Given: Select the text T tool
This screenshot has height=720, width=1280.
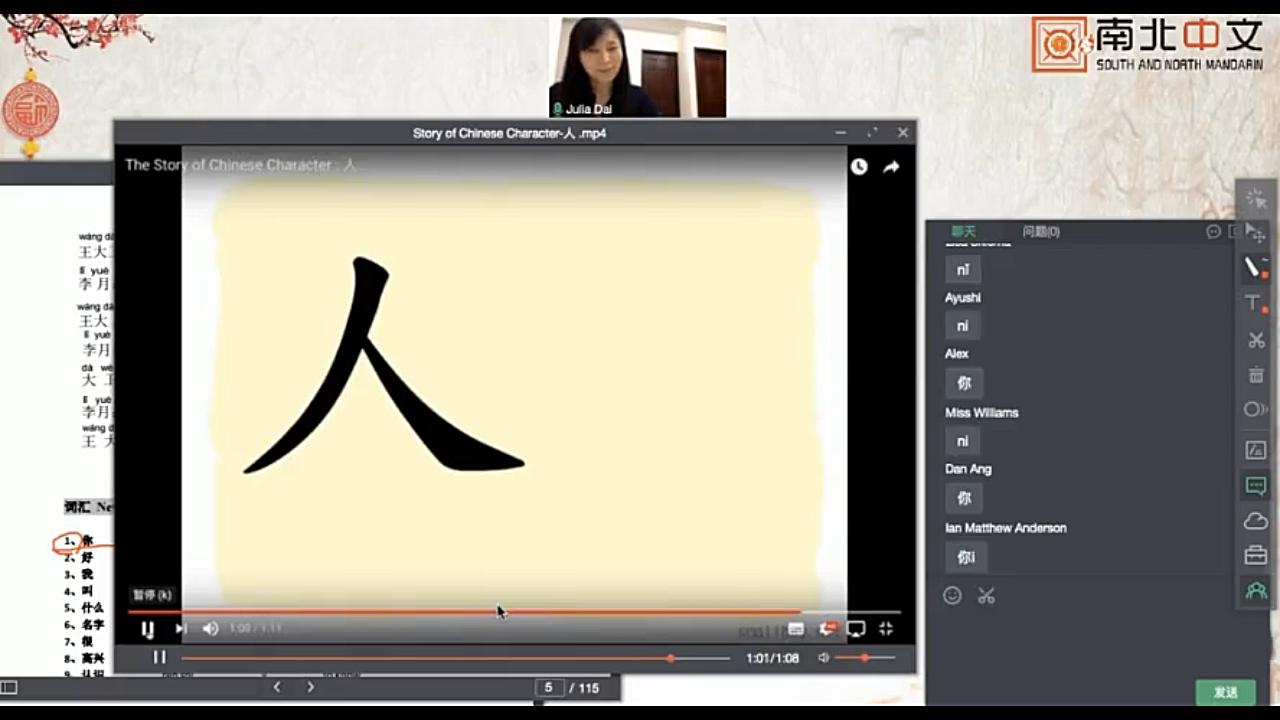Looking at the screenshot, I should tap(1255, 303).
